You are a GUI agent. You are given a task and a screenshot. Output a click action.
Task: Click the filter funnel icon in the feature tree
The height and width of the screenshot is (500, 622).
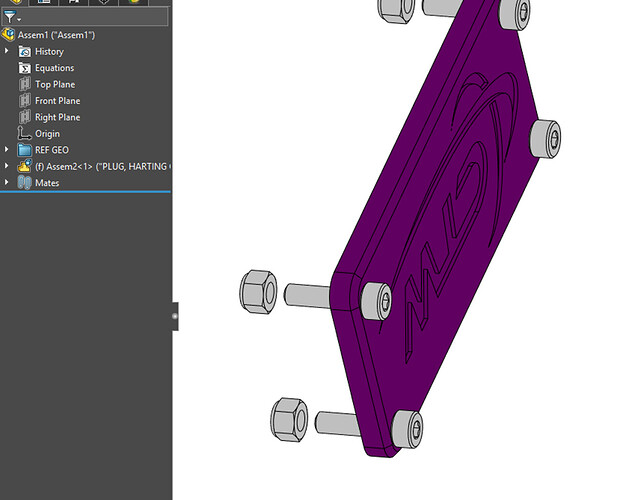(9, 17)
